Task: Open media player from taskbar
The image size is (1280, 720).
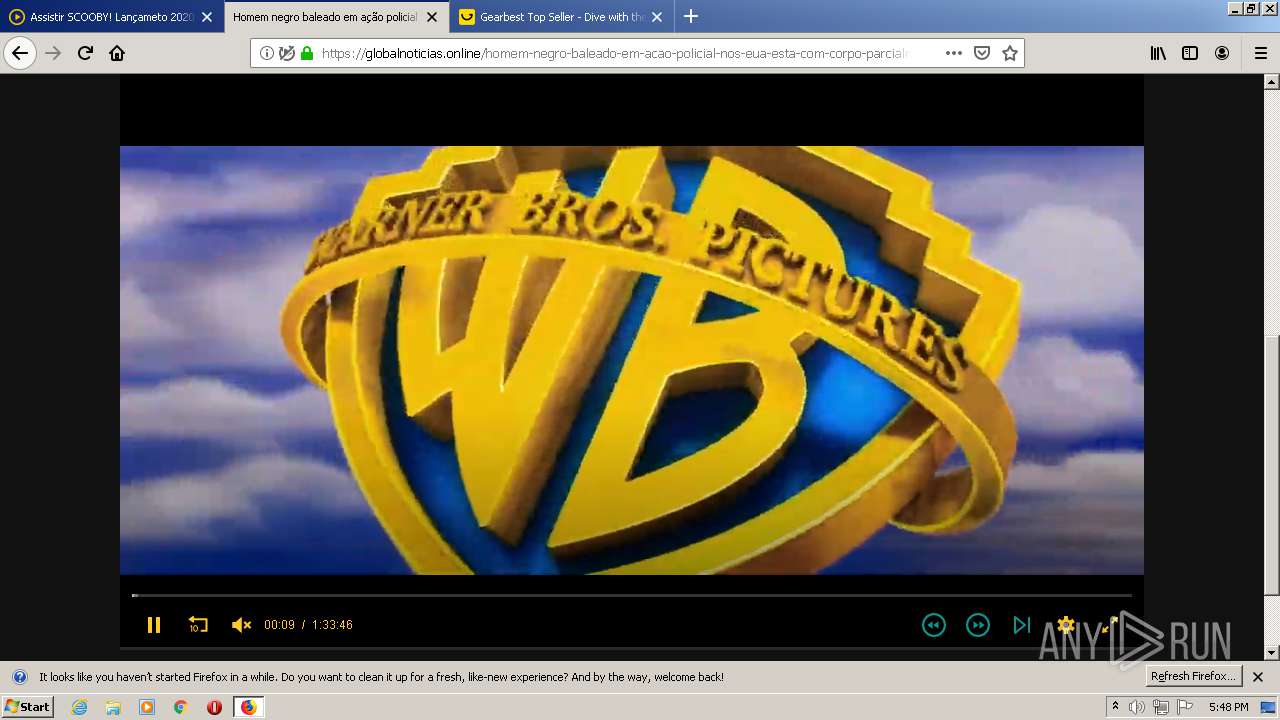Action: (147, 707)
